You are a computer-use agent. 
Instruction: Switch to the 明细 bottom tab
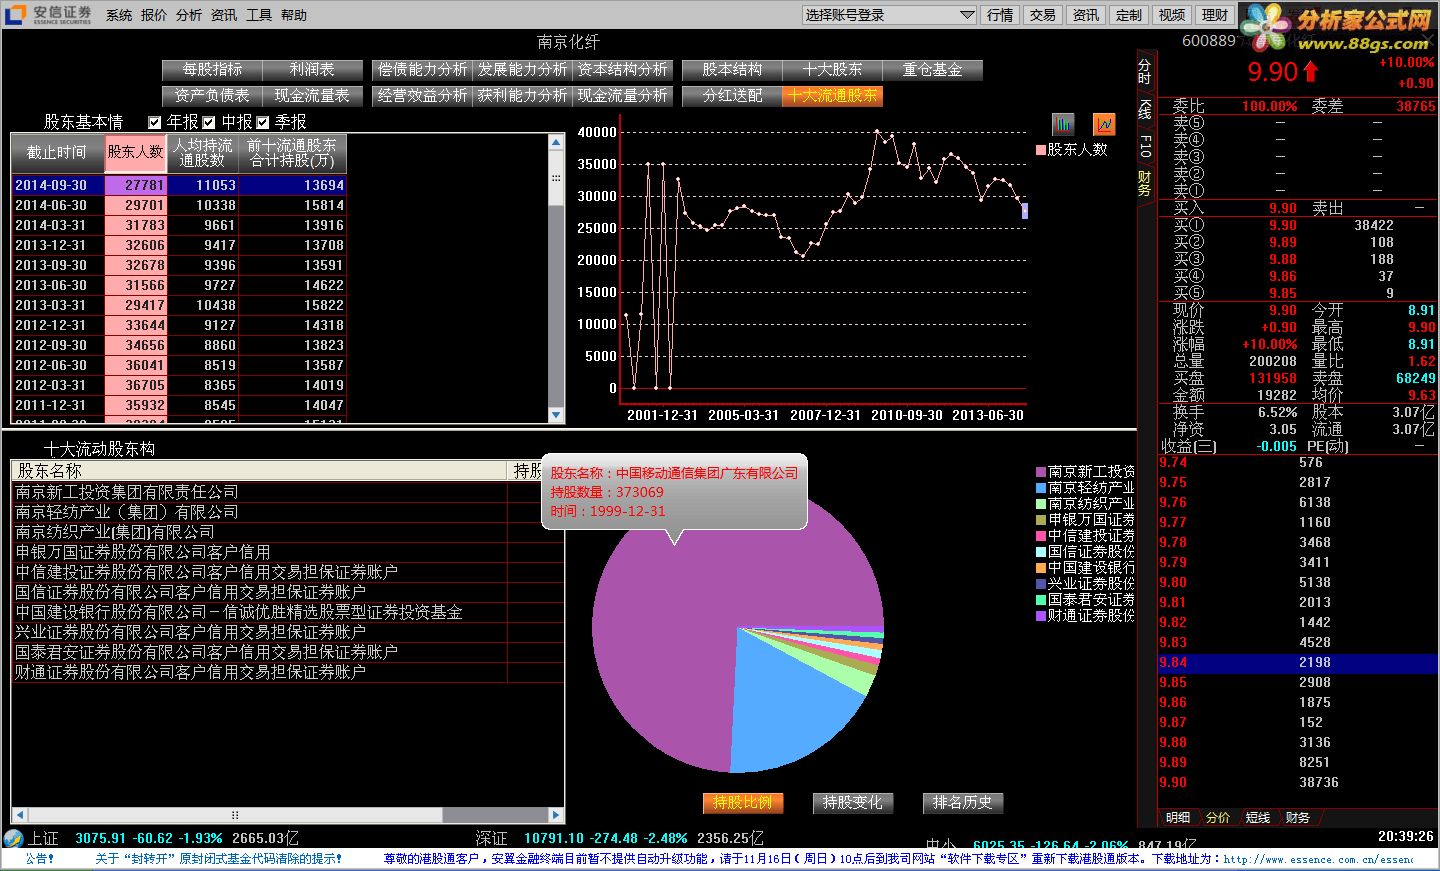point(1178,818)
